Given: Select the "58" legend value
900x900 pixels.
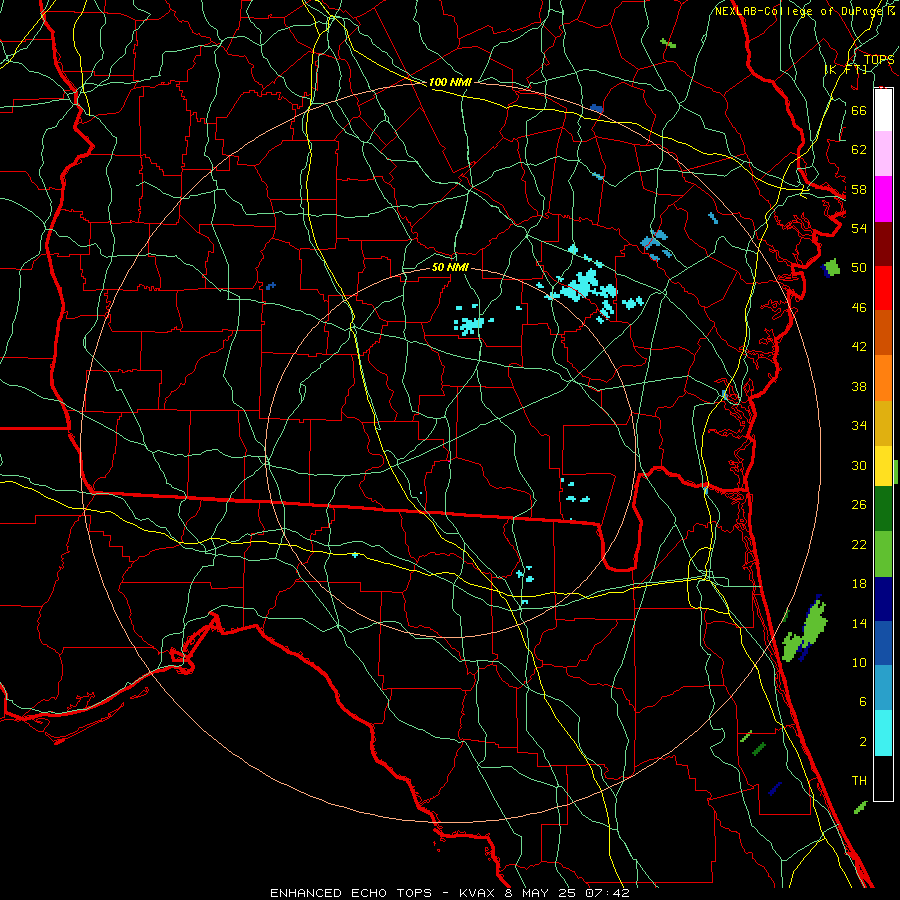Looking at the screenshot, I should [859, 189].
